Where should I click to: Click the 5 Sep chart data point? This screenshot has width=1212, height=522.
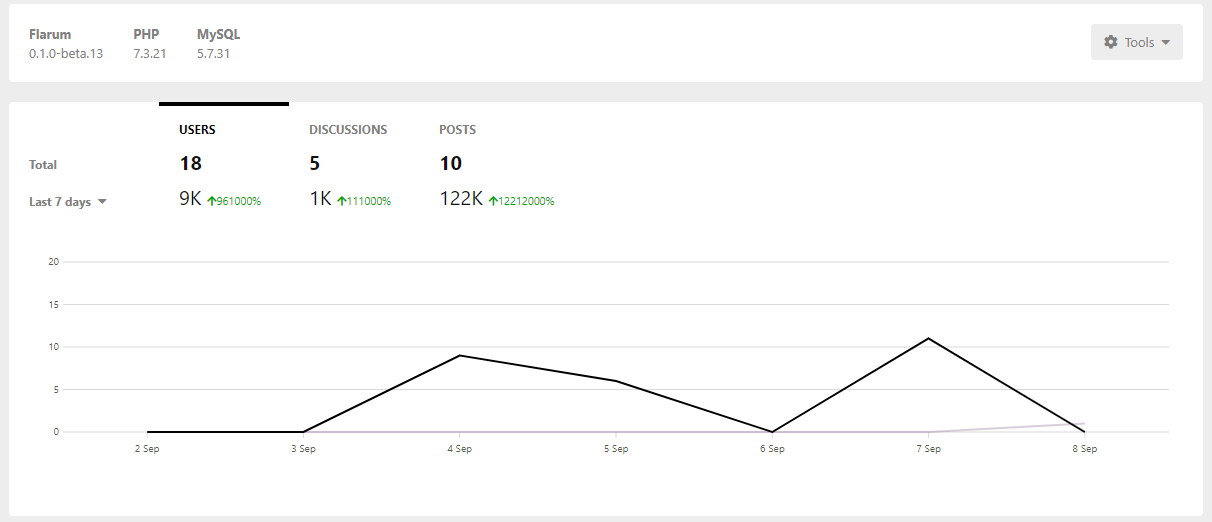pos(616,381)
